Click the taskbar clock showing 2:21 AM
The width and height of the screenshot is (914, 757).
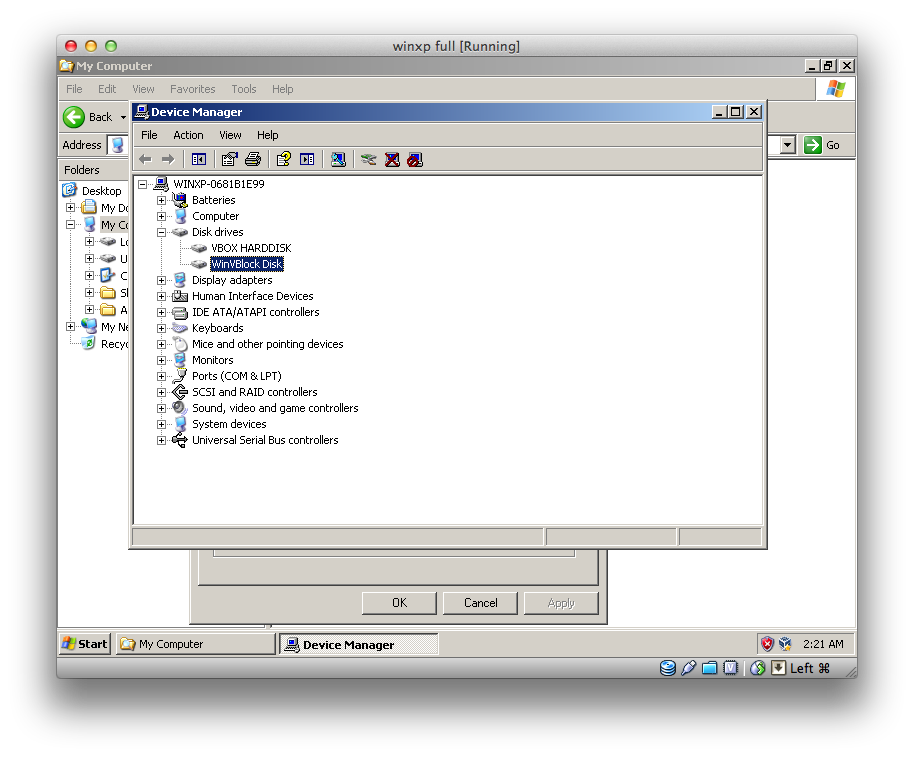[823, 644]
